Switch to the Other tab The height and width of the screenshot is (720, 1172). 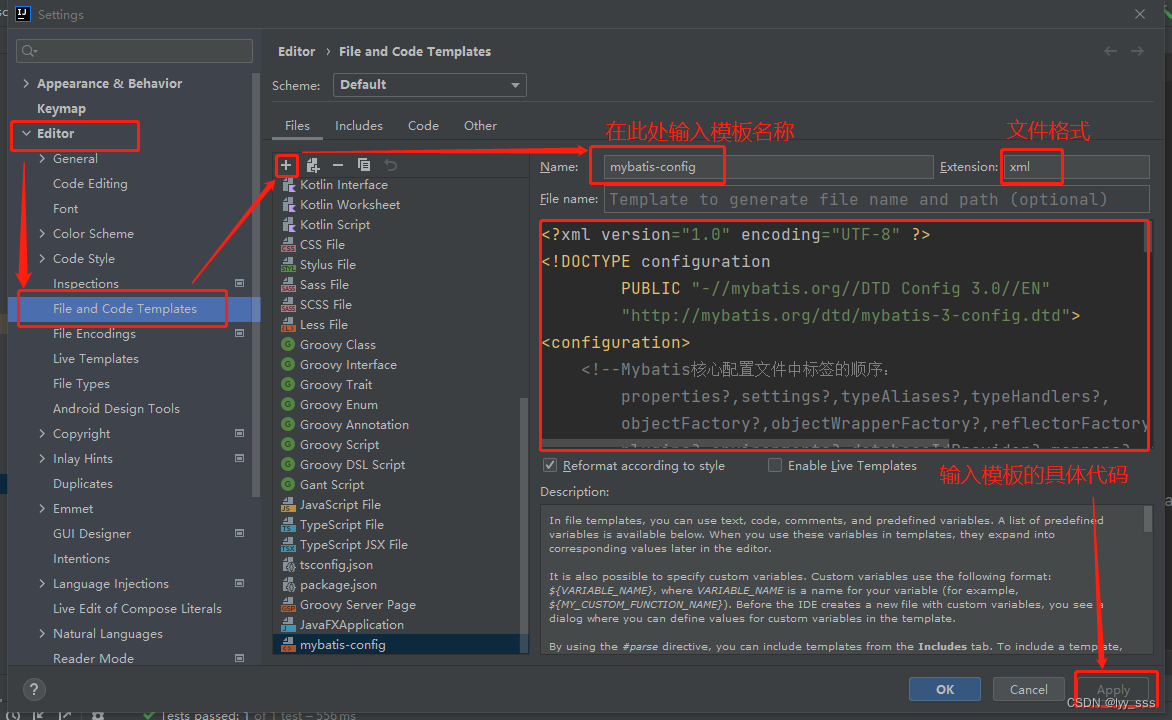tap(480, 126)
